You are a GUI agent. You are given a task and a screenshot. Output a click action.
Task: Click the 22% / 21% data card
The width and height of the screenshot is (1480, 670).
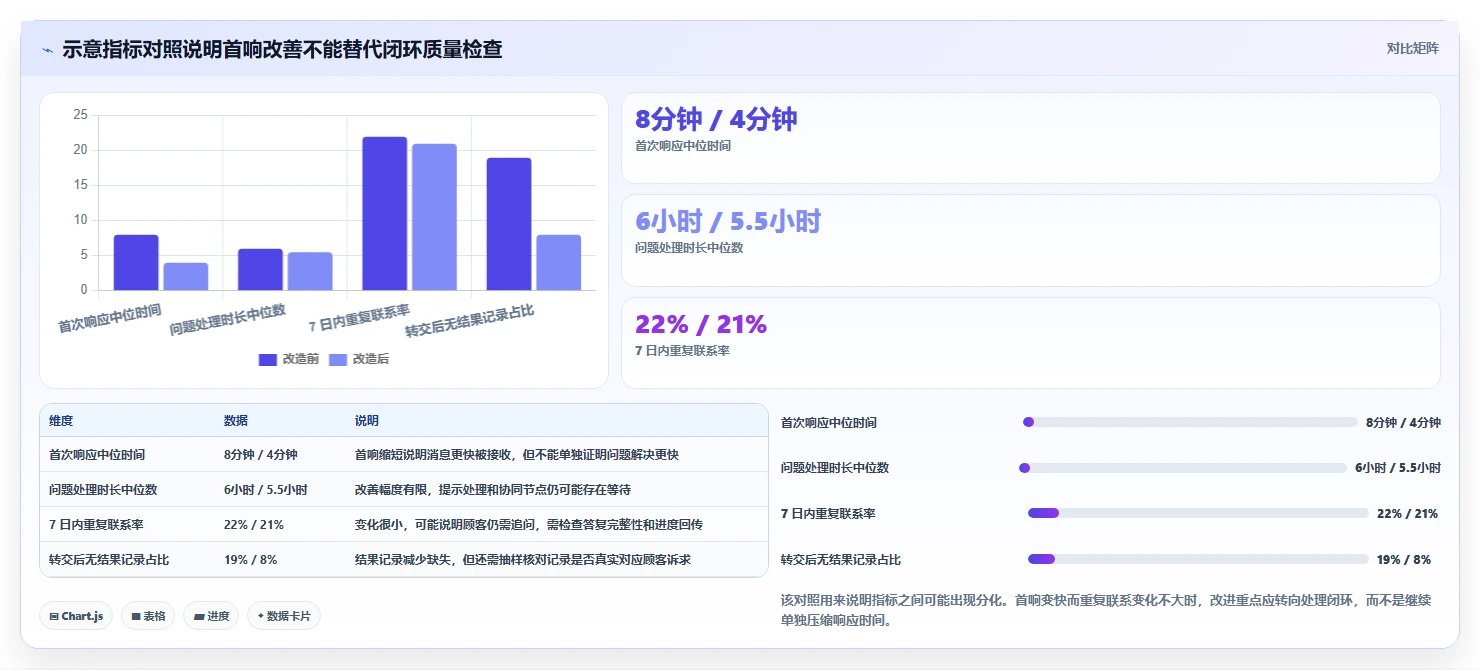tap(1031, 343)
